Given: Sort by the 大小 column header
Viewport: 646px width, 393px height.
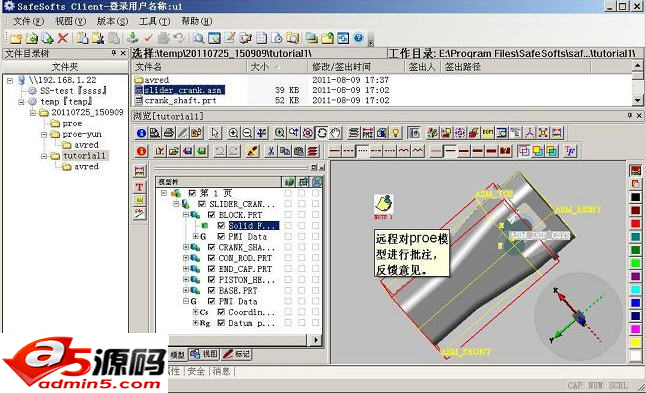Looking at the screenshot, I should 277,67.
